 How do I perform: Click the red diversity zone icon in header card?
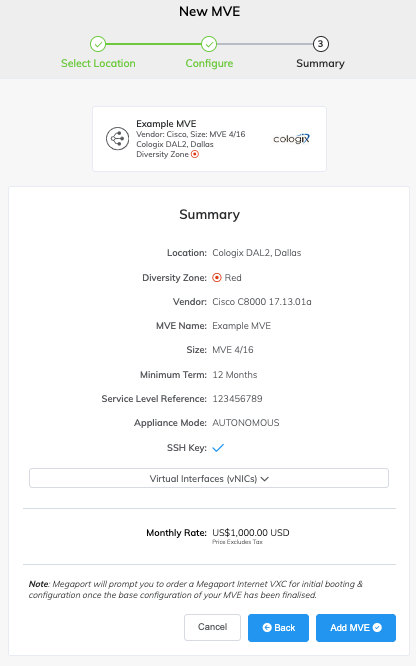tap(195, 154)
